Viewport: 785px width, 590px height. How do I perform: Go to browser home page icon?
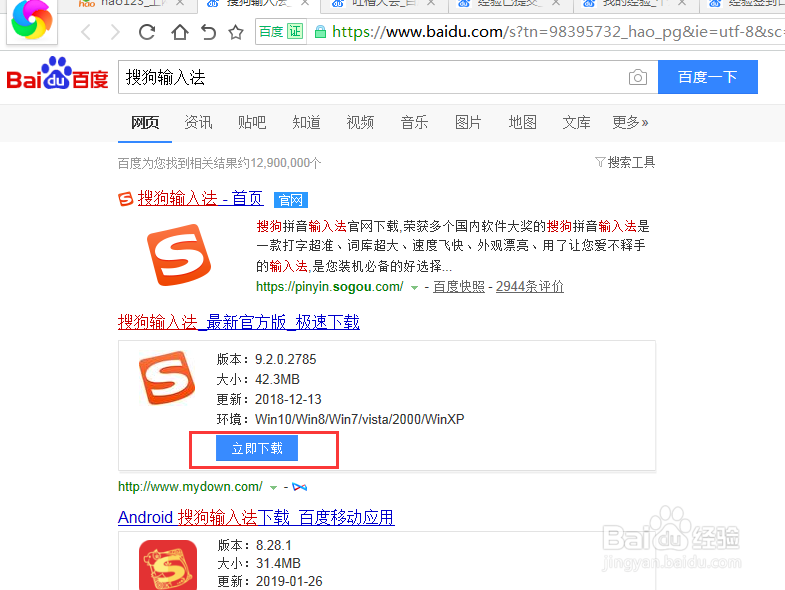pos(180,32)
